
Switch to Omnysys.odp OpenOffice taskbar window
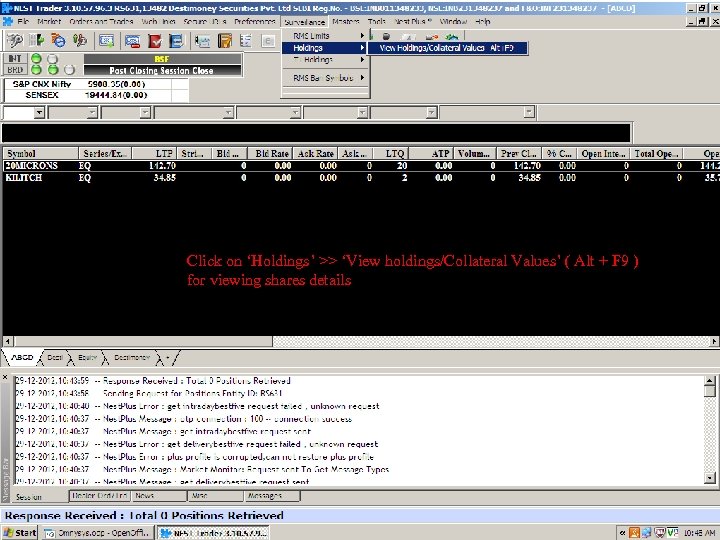point(97,533)
